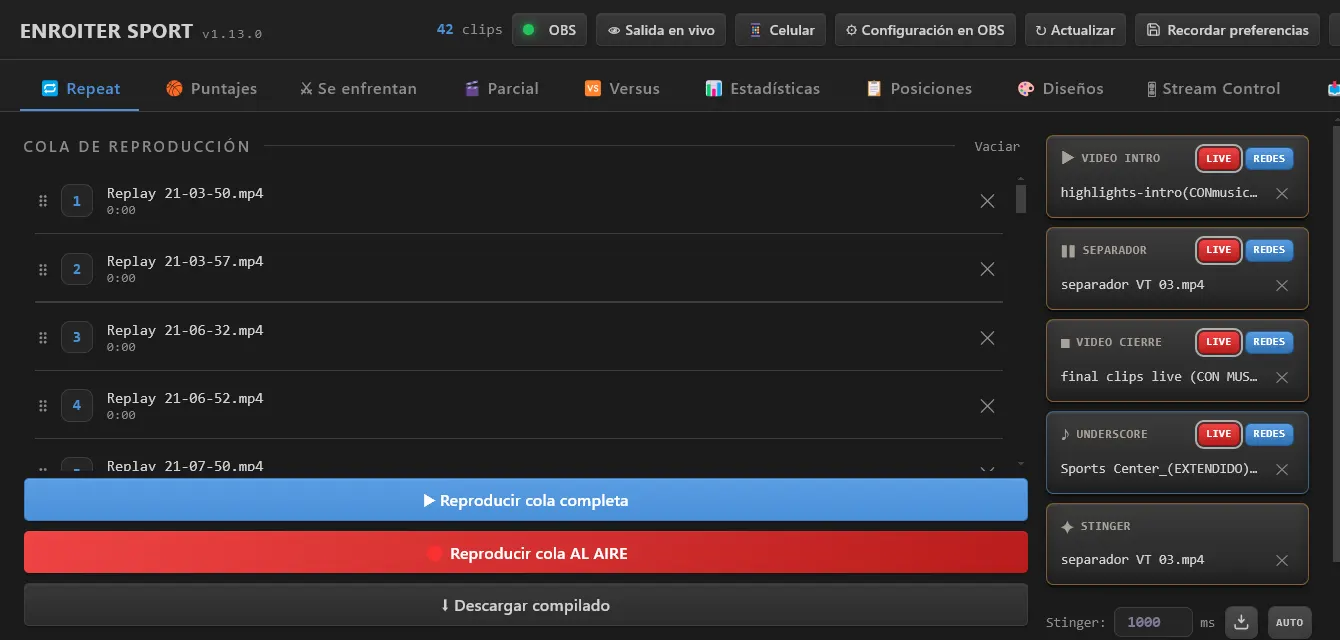Click the Separador pause icon
This screenshot has width=1340, height=640.
point(1068,251)
